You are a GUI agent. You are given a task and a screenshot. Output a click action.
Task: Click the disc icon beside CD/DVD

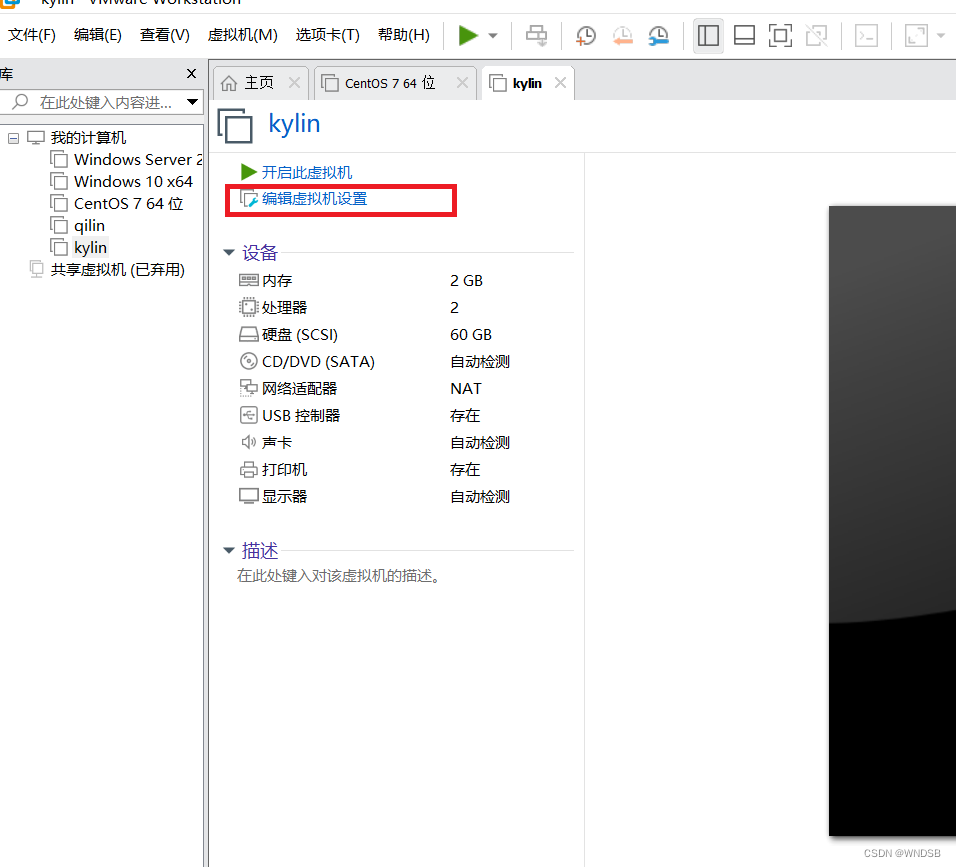(249, 361)
